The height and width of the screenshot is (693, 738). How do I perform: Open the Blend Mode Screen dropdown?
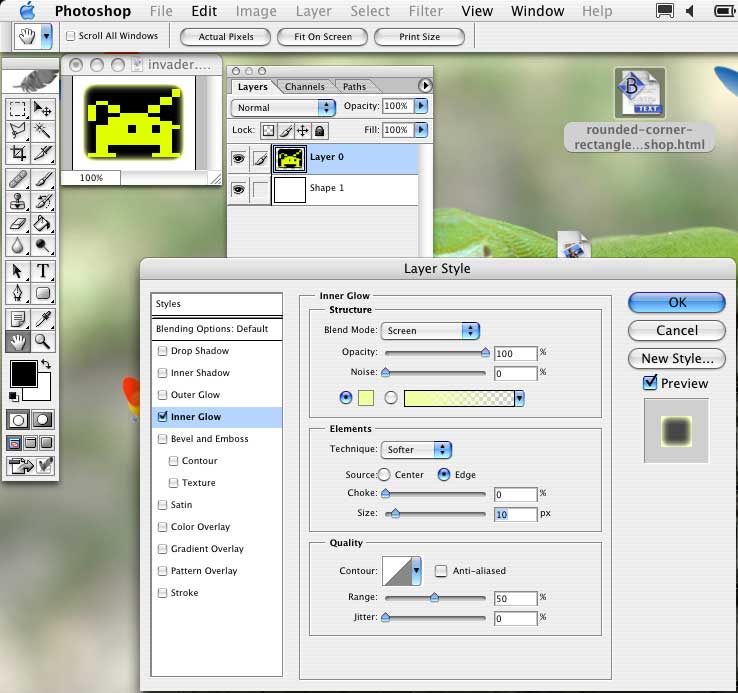click(x=430, y=331)
